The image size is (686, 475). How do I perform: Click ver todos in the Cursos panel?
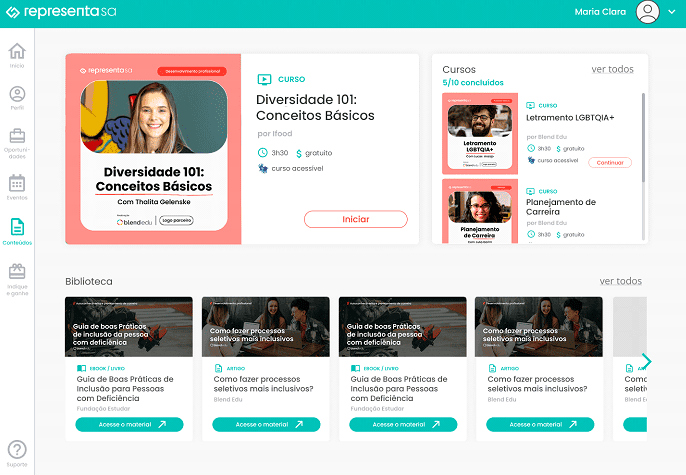click(612, 69)
